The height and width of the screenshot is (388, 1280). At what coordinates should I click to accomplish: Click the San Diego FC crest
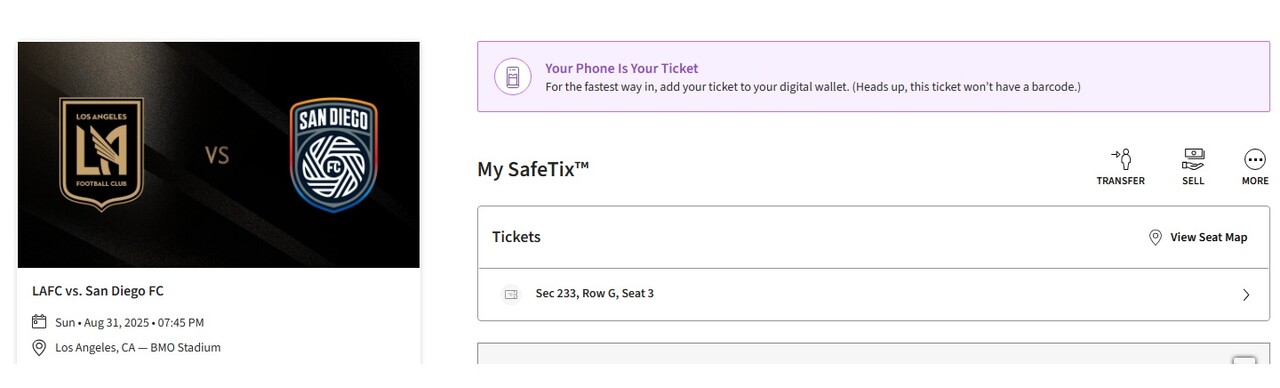(334, 155)
